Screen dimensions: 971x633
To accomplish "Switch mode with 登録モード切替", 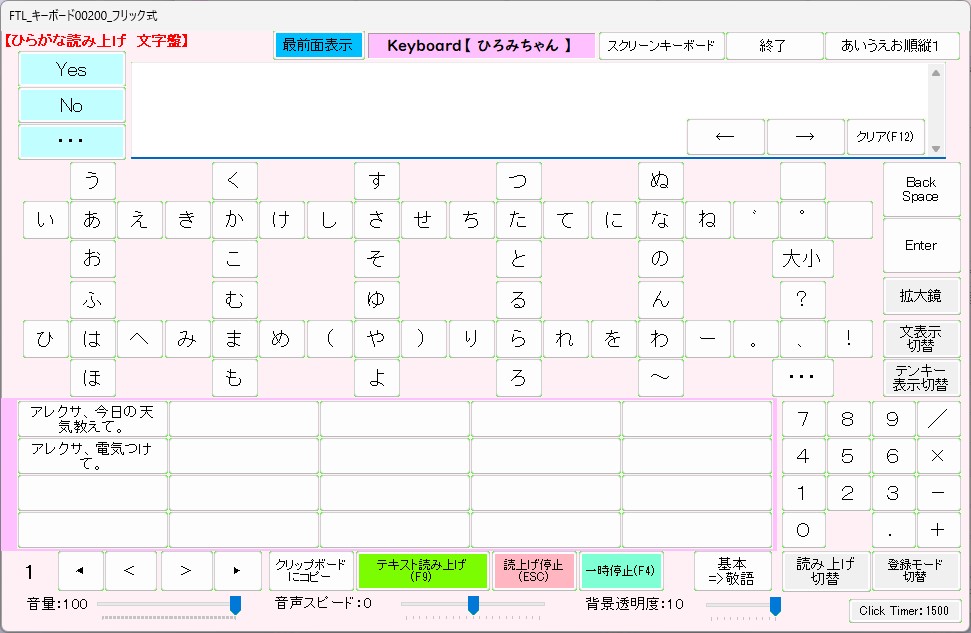I will 916,571.
